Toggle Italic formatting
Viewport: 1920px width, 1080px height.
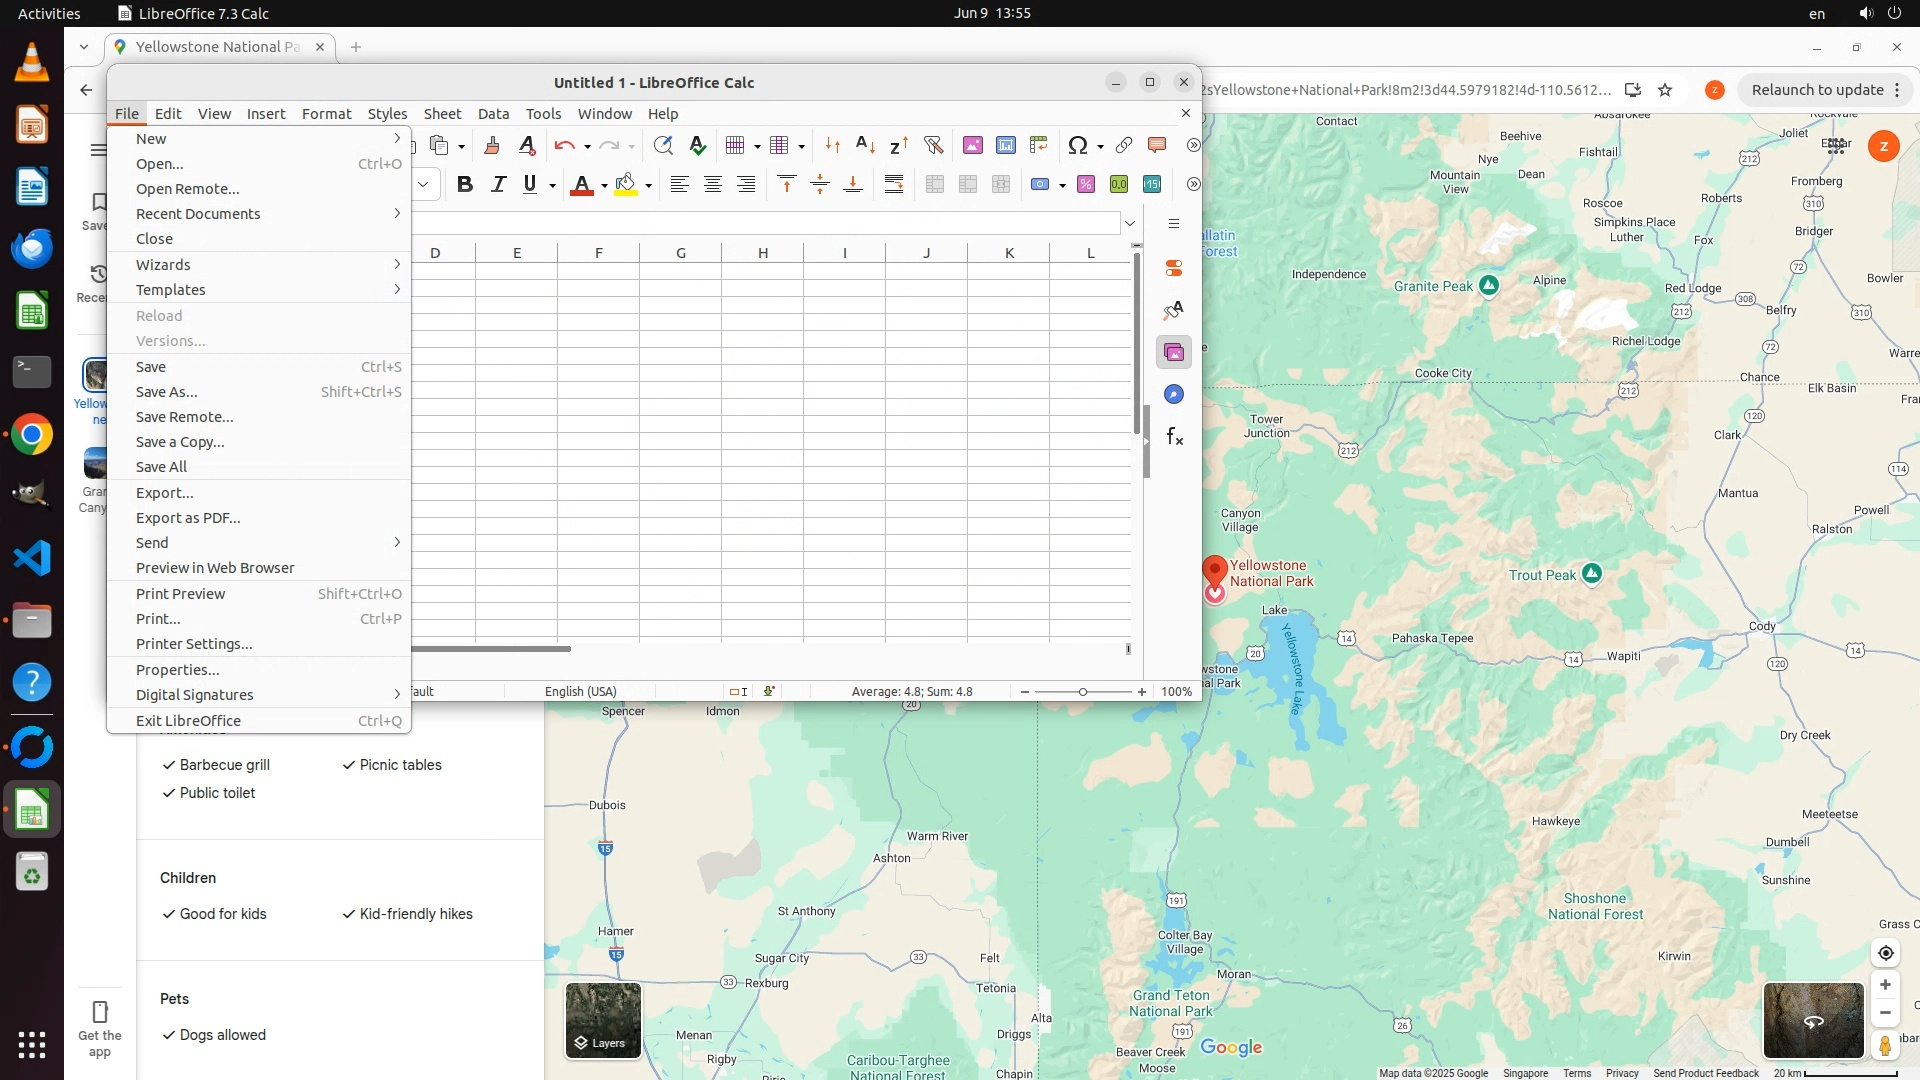(x=498, y=185)
